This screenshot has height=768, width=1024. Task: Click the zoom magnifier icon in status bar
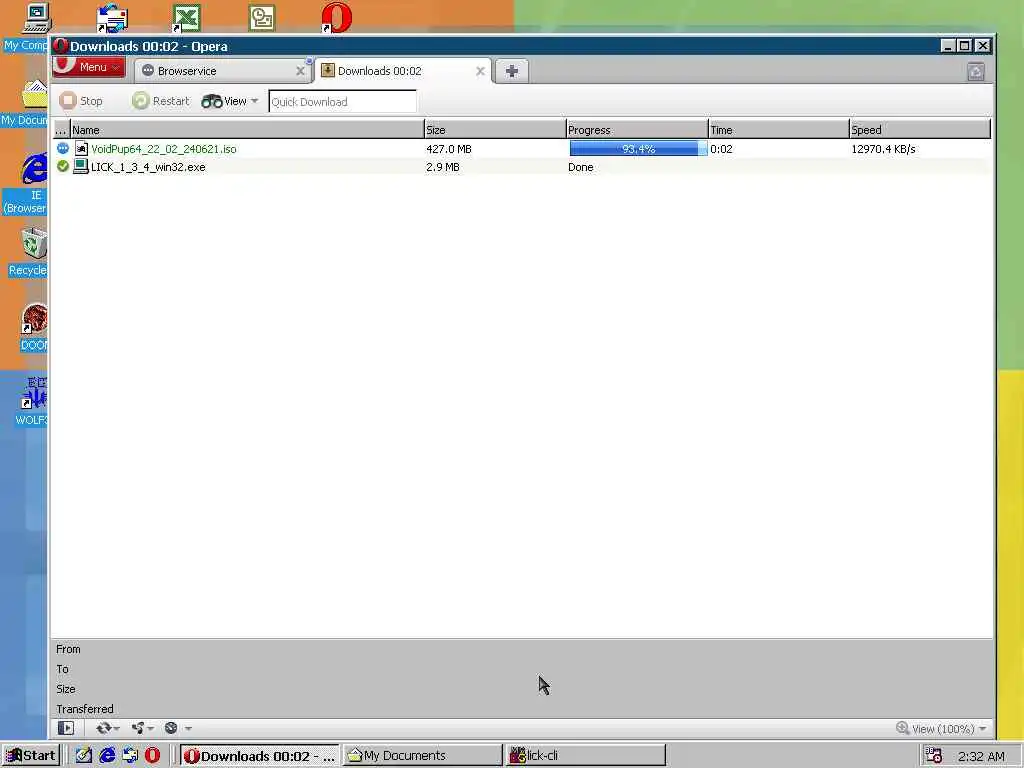point(903,728)
